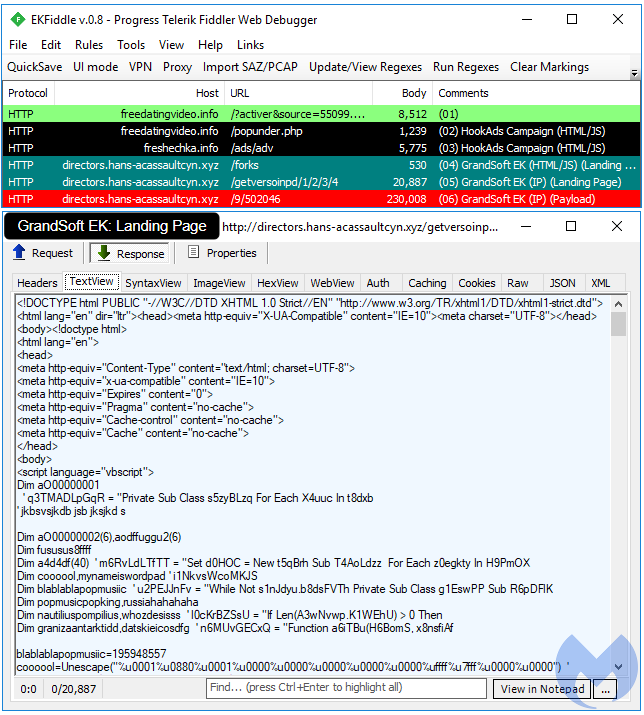This screenshot has height=715, width=644.
Task: Sort by the Comments column header
Action: [x=536, y=93]
